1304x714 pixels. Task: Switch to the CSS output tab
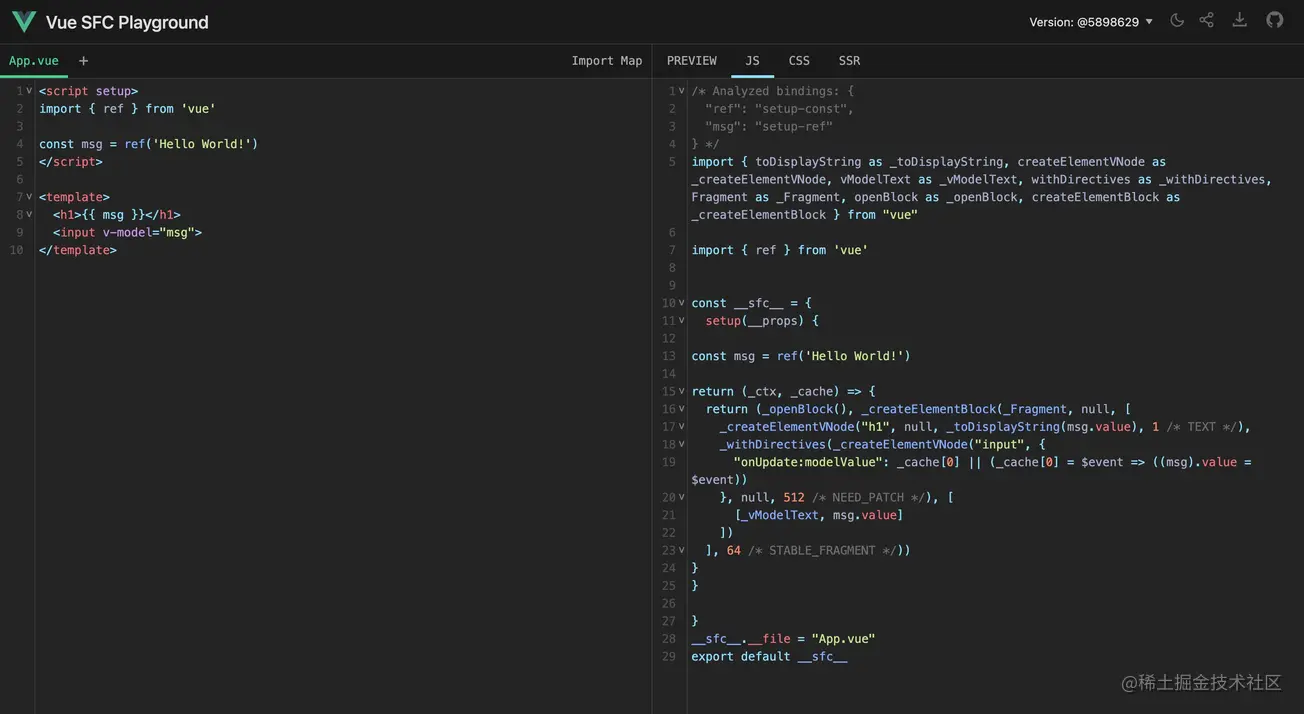tap(799, 61)
